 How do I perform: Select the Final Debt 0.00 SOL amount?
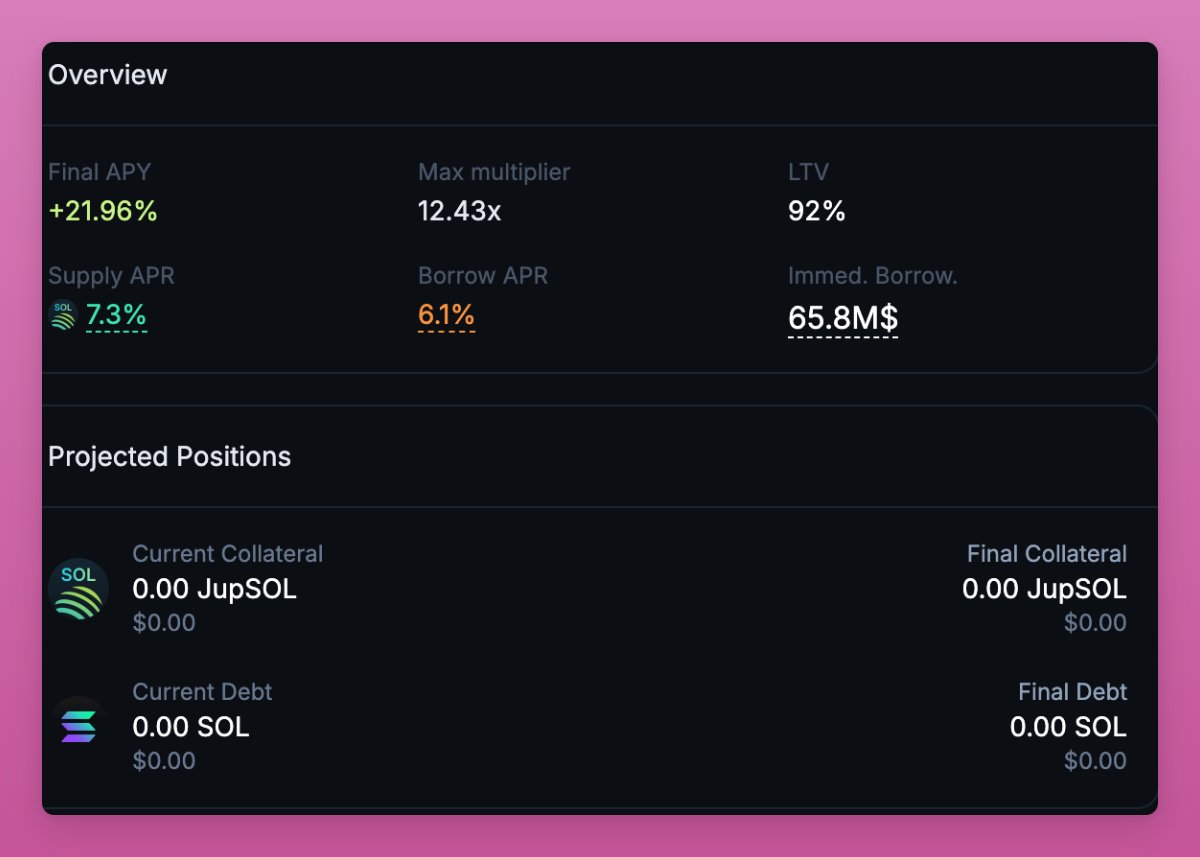click(1068, 727)
